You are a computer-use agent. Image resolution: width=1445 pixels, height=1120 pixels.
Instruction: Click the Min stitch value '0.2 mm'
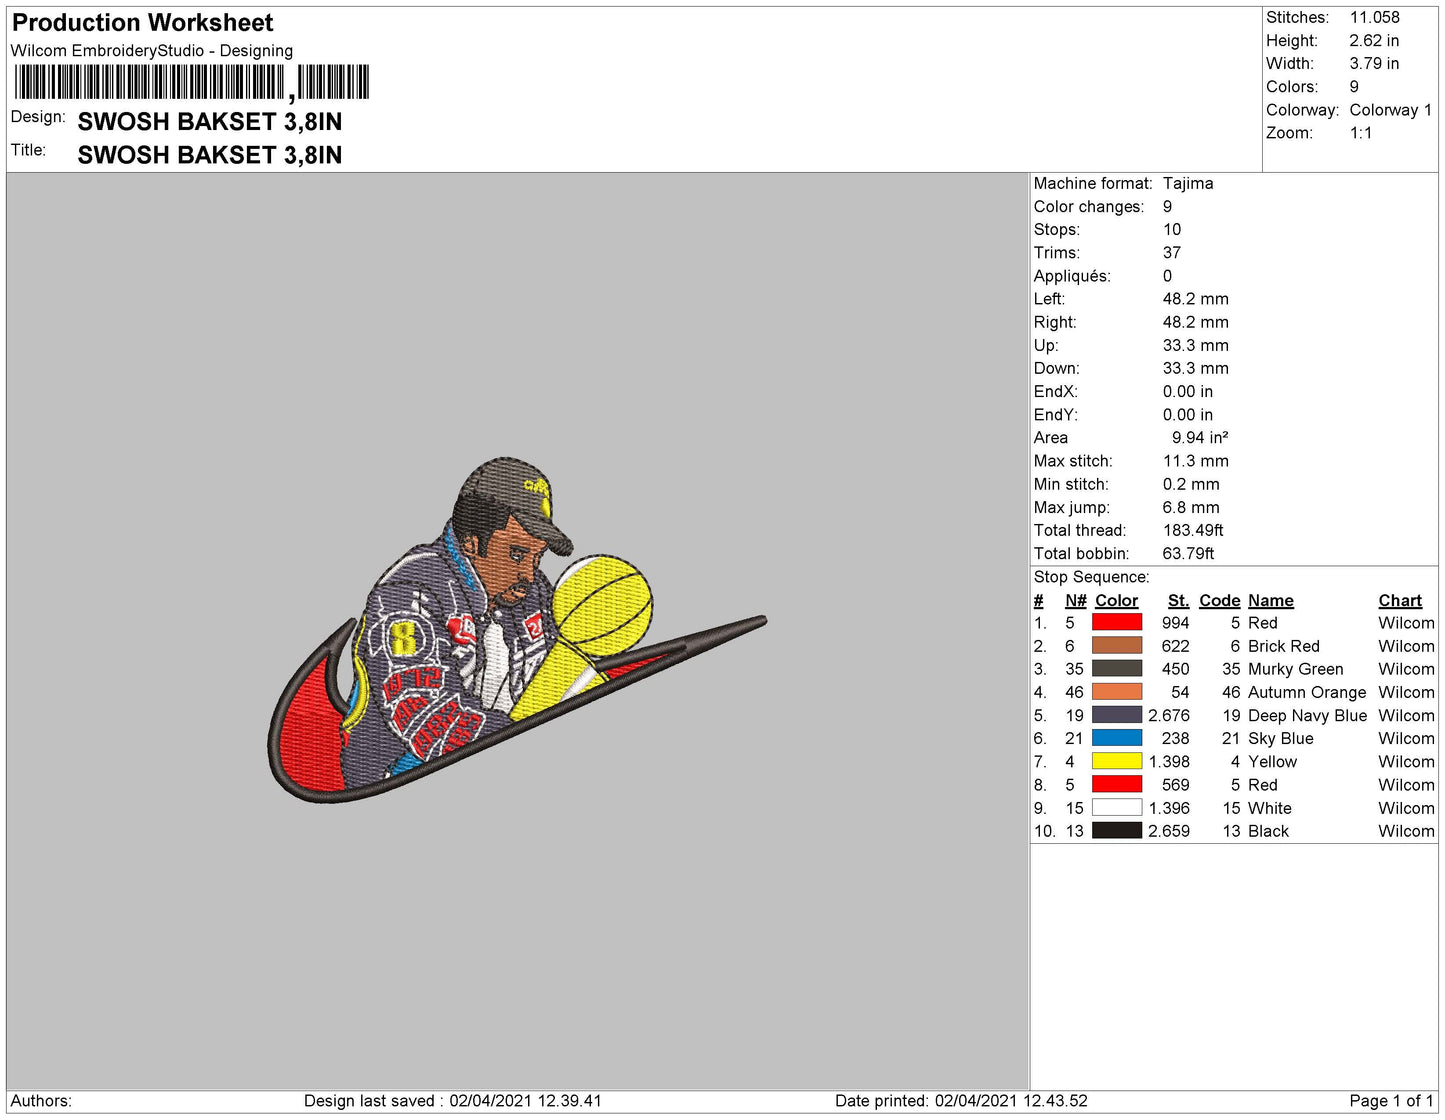pyautogui.click(x=1191, y=484)
